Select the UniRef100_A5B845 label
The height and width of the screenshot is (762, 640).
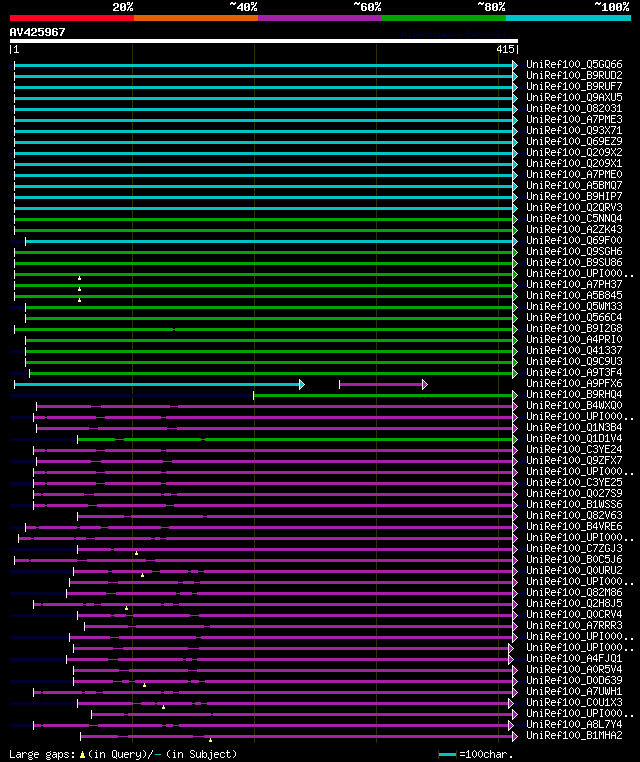574,295
